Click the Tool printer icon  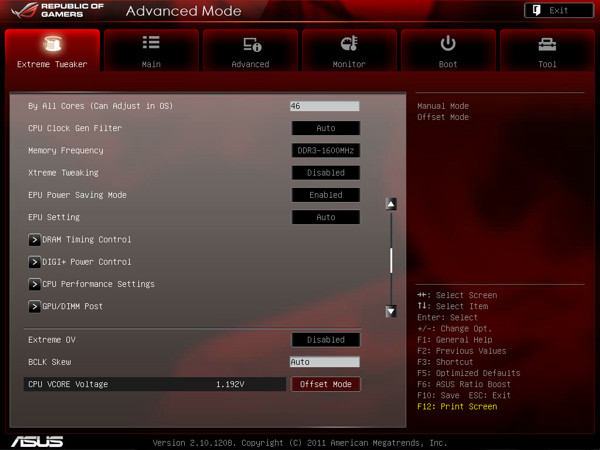(x=547, y=44)
